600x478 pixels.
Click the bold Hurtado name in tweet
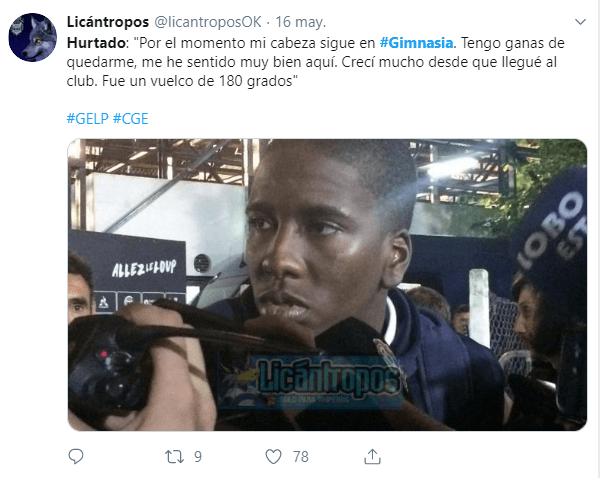(96, 43)
